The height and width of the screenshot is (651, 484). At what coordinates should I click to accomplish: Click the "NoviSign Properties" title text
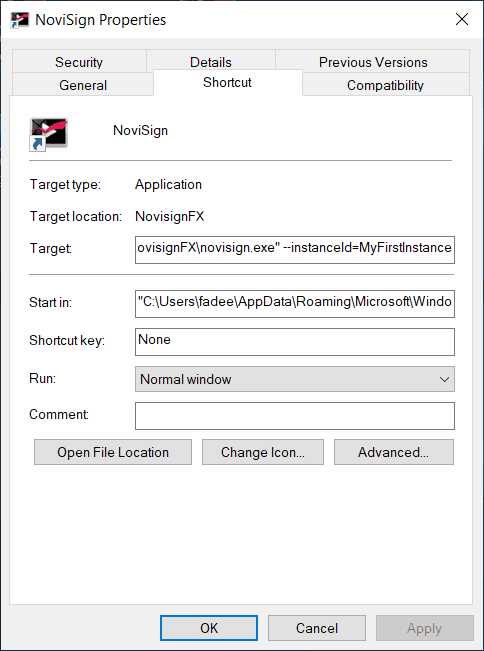coord(100,20)
